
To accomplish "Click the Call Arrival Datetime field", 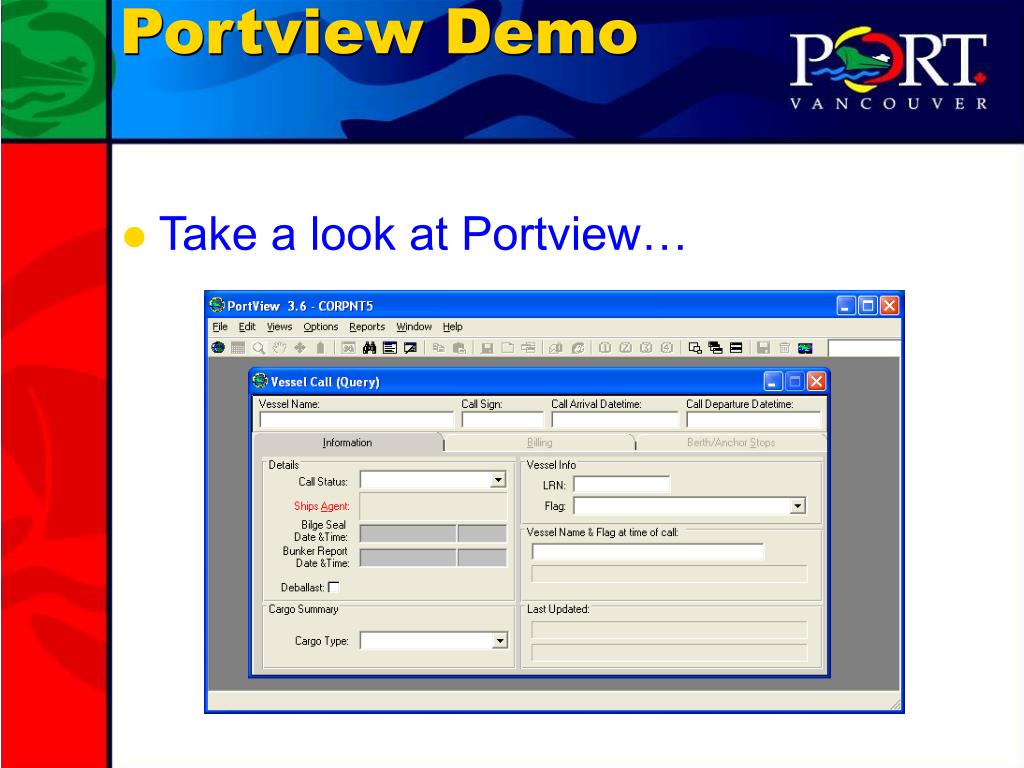I will [615, 420].
